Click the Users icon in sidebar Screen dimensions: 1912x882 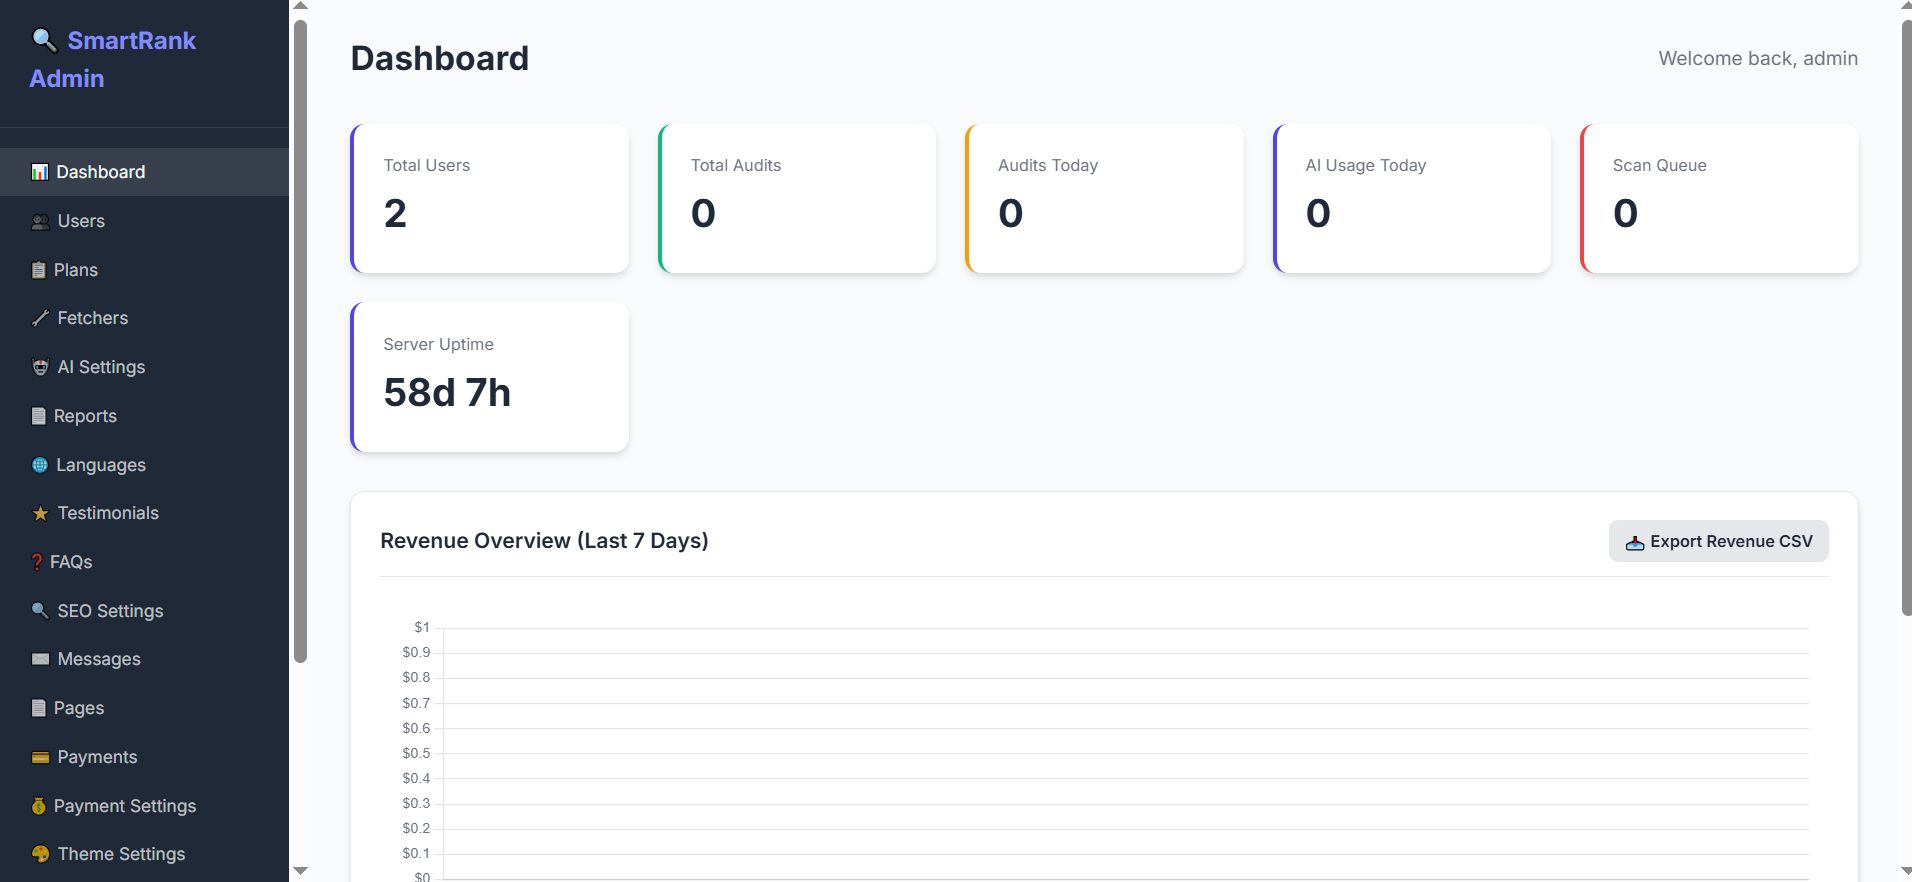click(40, 222)
